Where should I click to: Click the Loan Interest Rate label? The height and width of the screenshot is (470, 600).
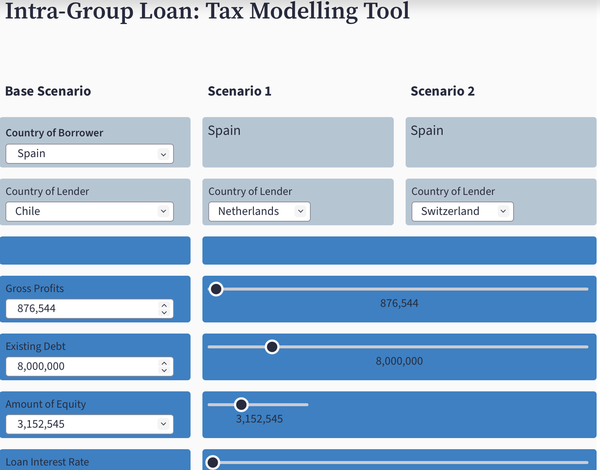coord(47,462)
